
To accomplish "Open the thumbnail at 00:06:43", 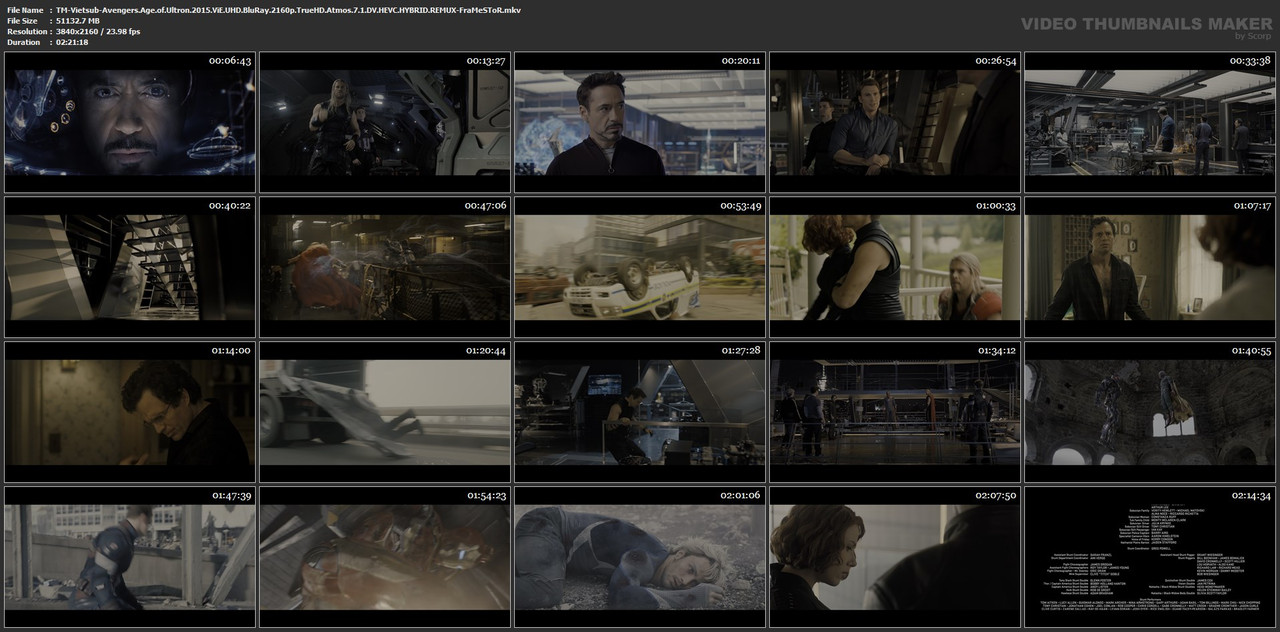I will 130,122.
